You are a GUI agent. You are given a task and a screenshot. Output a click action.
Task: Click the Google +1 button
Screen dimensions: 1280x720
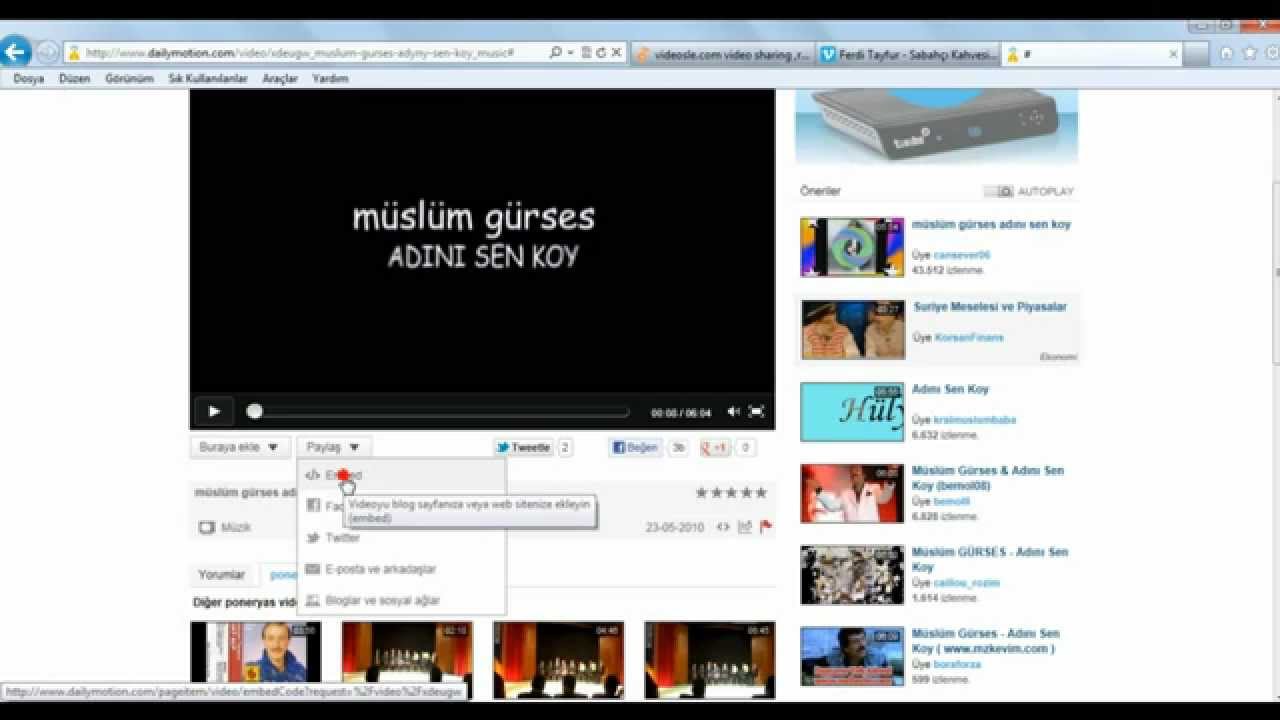click(x=715, y=447)
